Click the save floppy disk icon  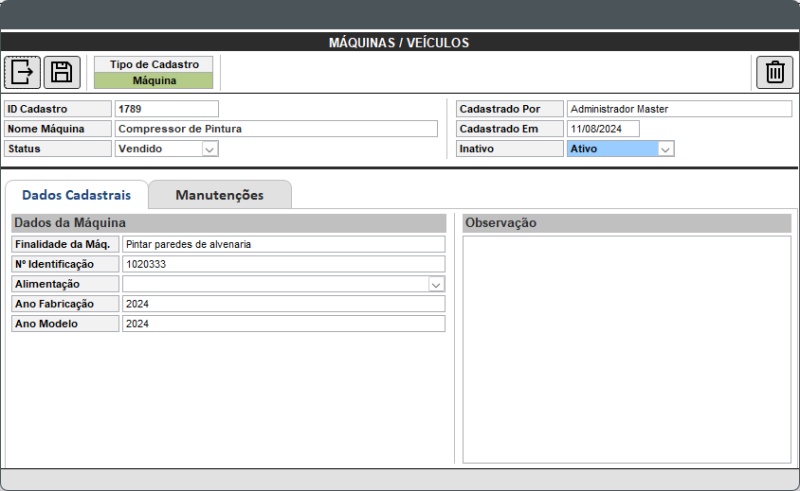point(62,72)
